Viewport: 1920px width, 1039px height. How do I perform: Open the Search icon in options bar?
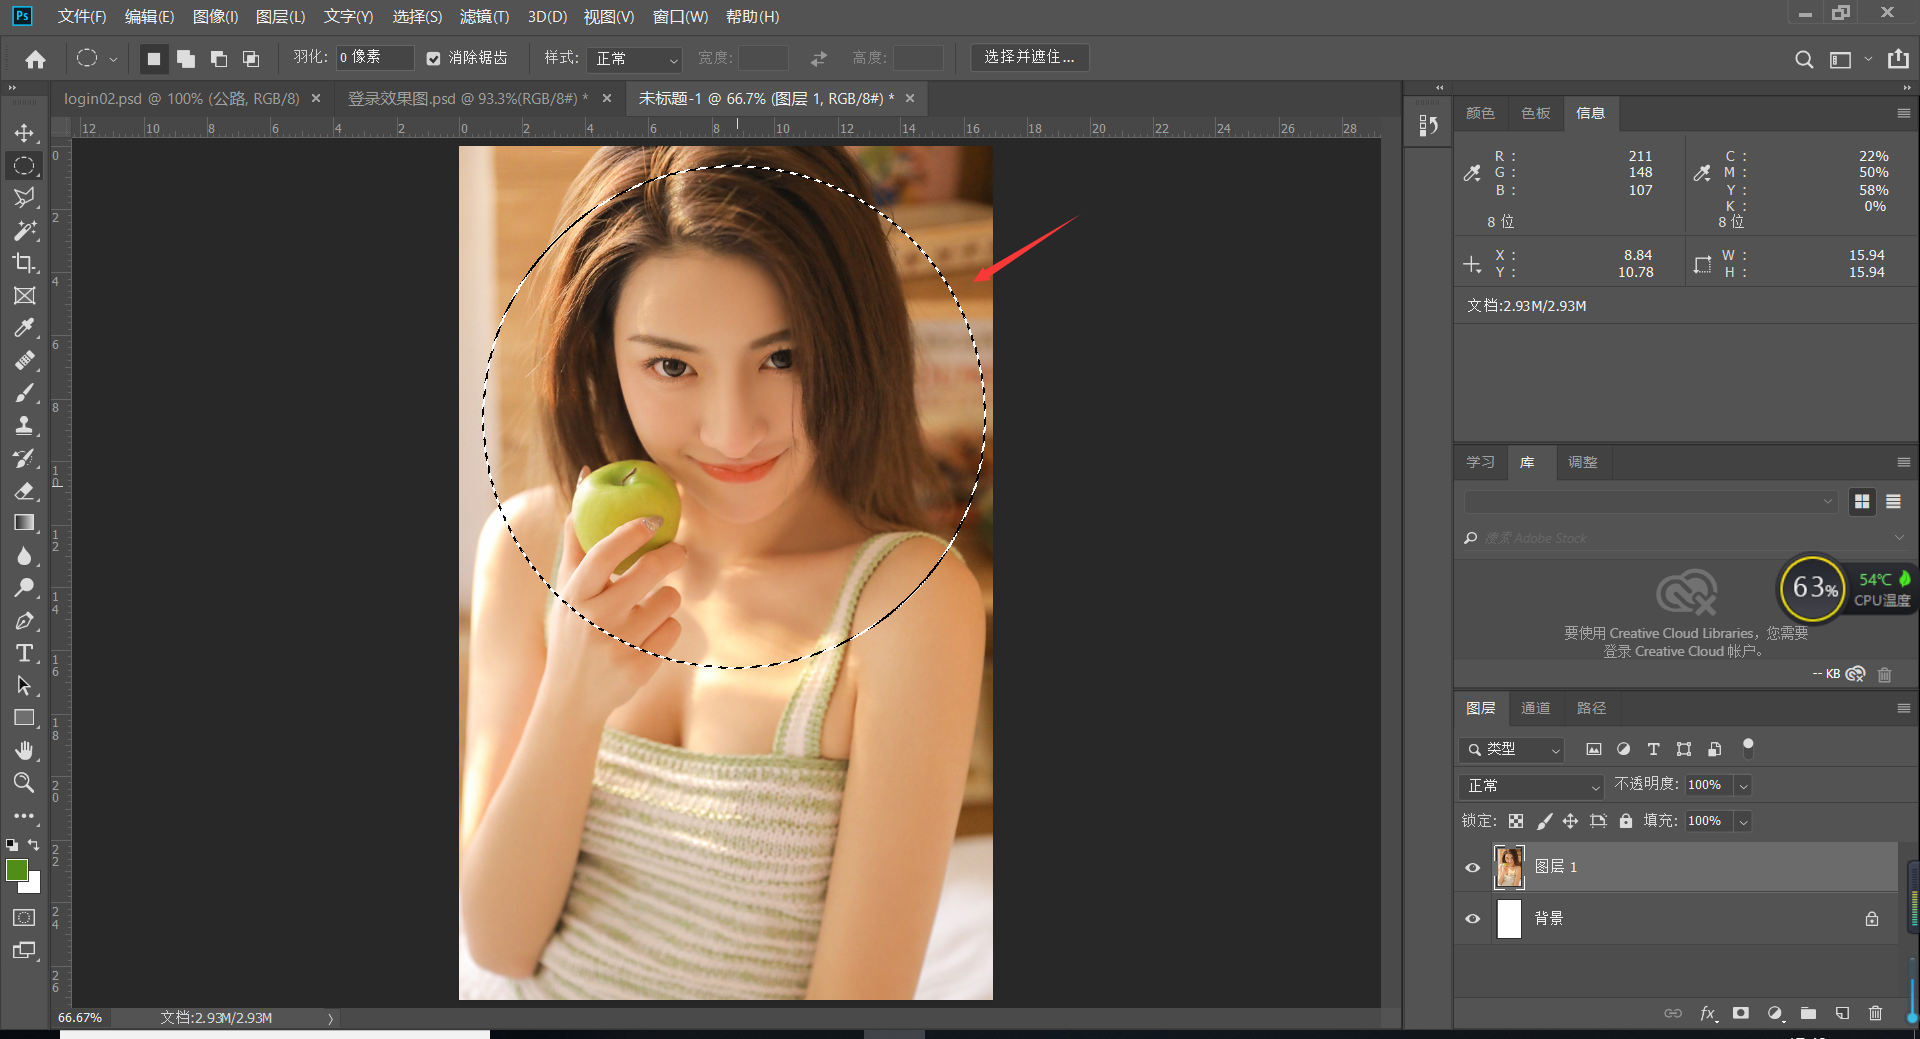pos(1804,59)
